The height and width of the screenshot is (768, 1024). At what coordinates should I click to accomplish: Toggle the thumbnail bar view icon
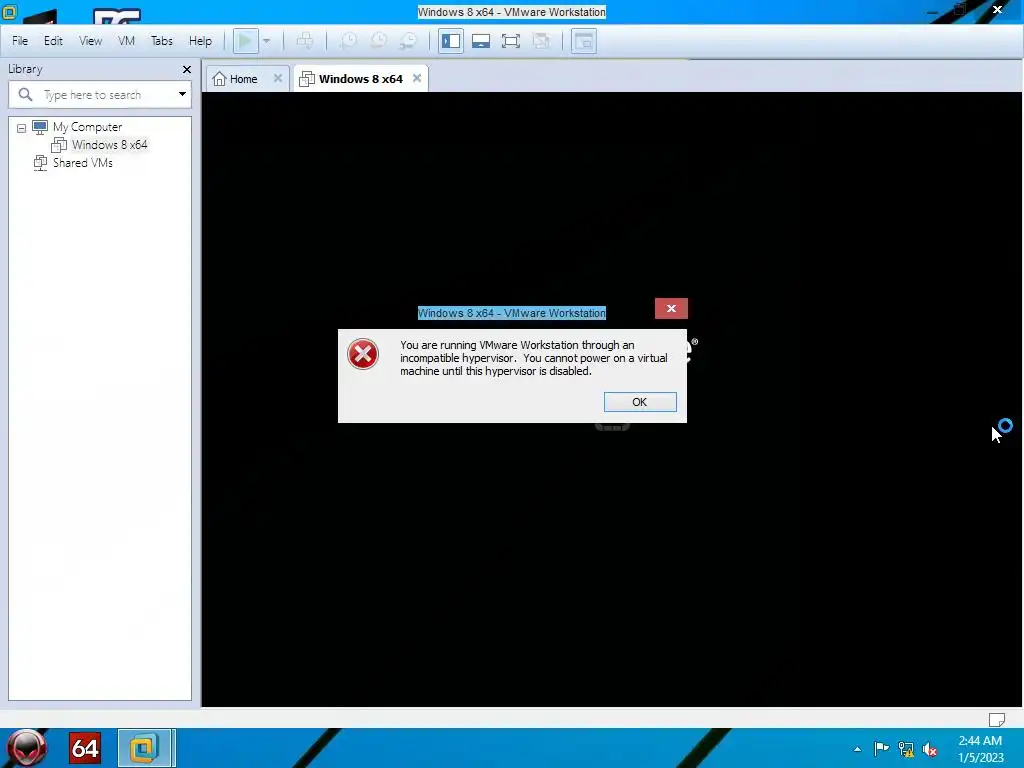(x=481, y=41)
